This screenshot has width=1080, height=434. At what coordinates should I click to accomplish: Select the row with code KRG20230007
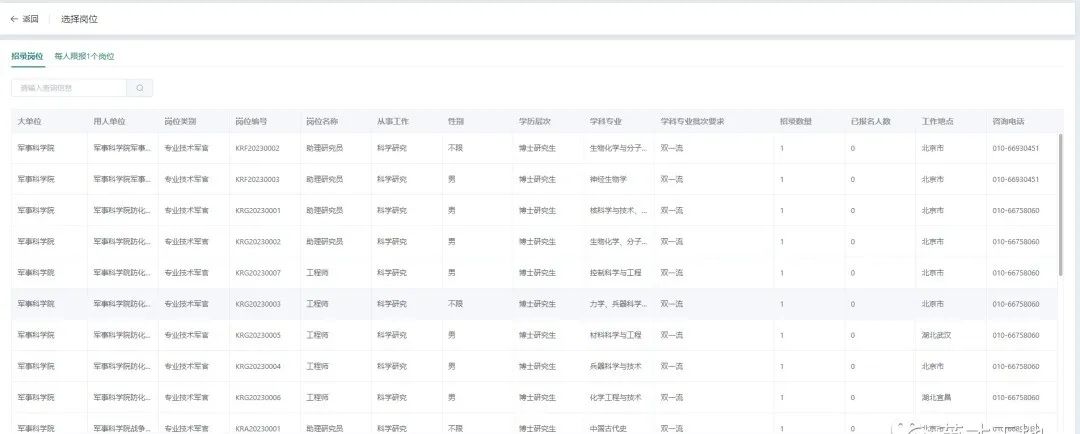[534, 273]
